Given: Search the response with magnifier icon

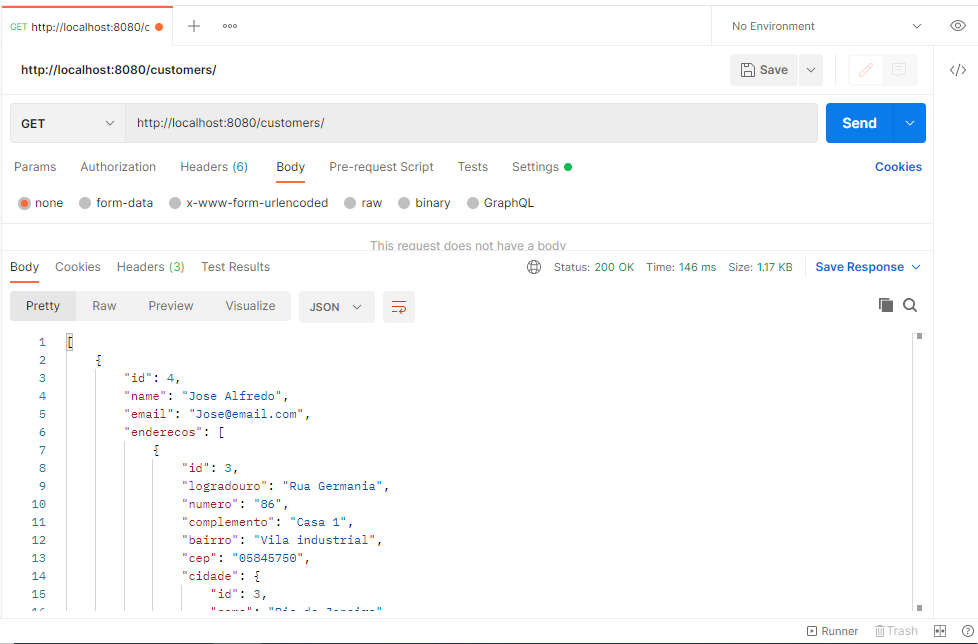Looking at the screenshot, I should tap(910, 305).
